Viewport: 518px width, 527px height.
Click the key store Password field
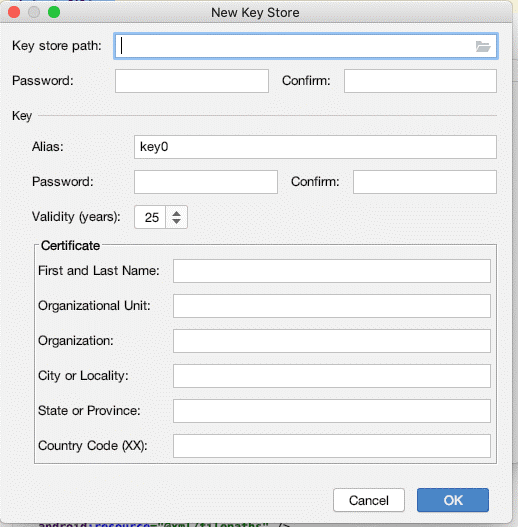[x=192, y=81]
